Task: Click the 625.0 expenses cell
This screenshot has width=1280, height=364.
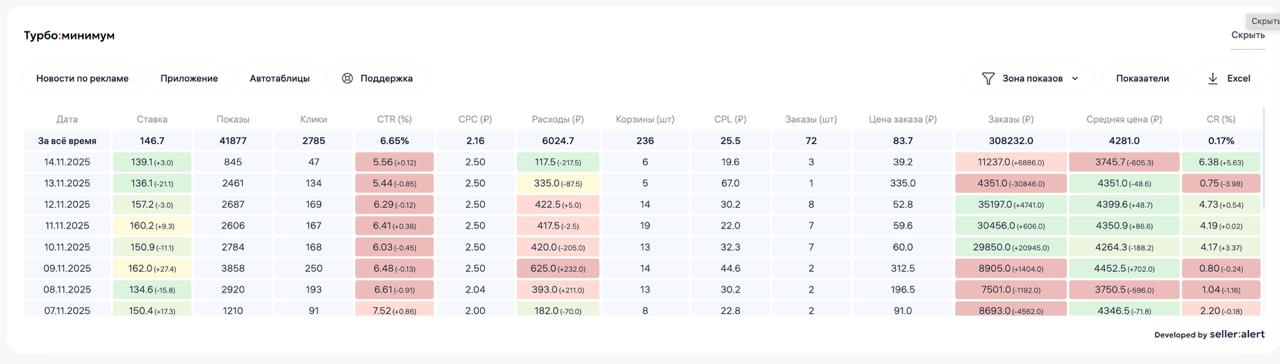Action: (x=558, y=268)
